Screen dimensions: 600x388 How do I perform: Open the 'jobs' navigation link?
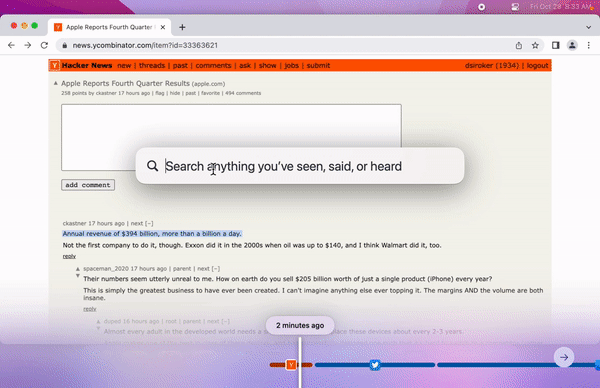pyautogui.click(x=291, y=65)
